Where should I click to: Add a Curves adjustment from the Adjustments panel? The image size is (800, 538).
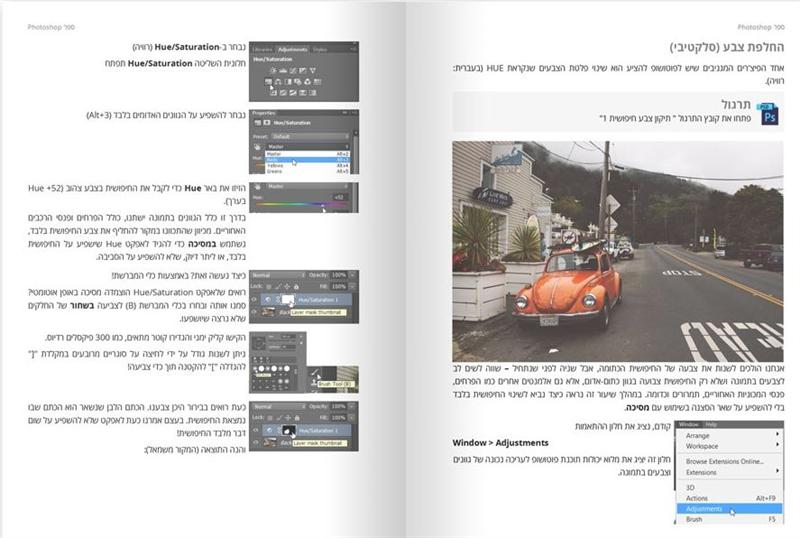[x=293, y=70]
